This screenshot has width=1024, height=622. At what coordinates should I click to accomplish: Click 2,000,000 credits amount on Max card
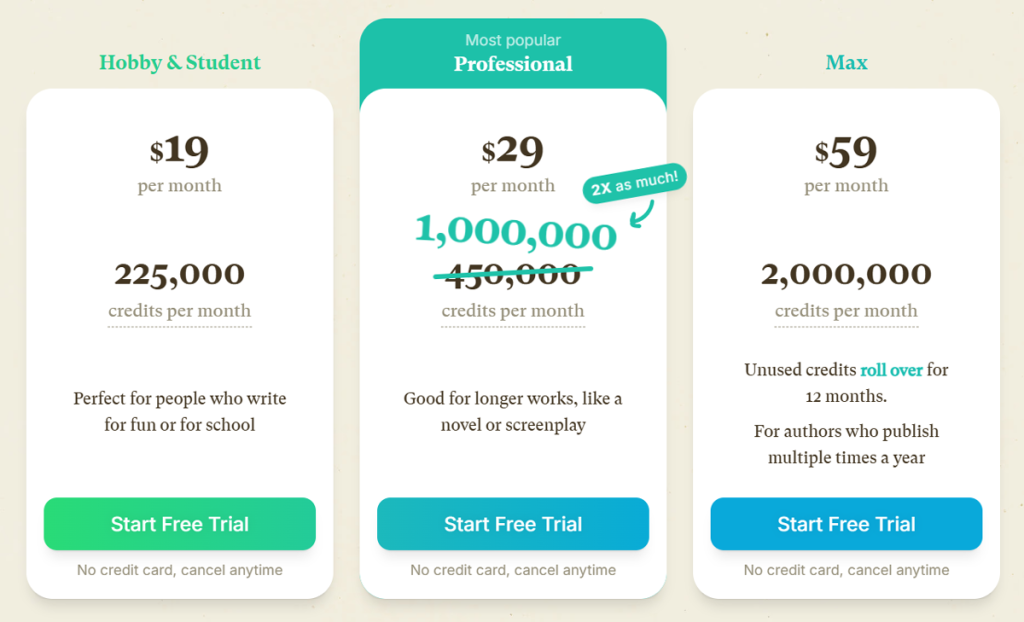[846, 274]
